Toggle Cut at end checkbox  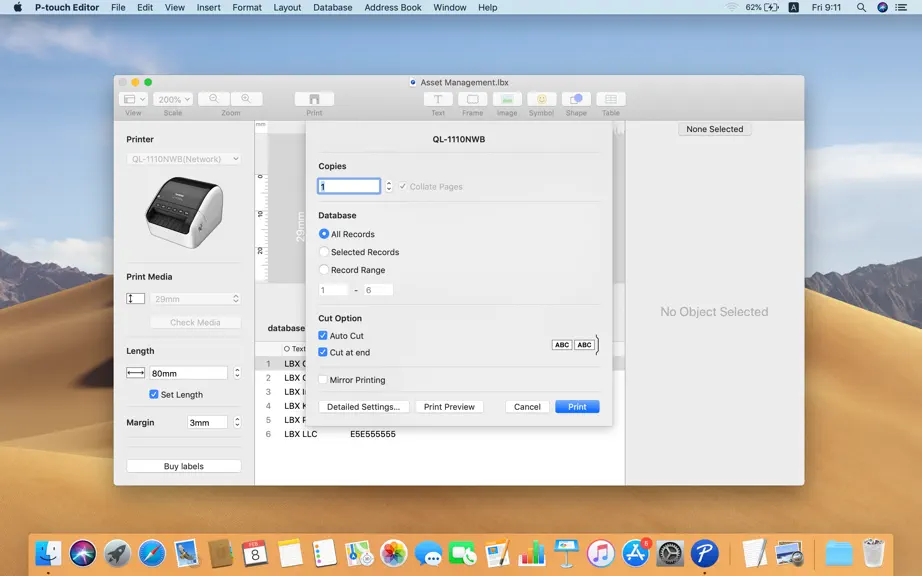click(323, 352)
